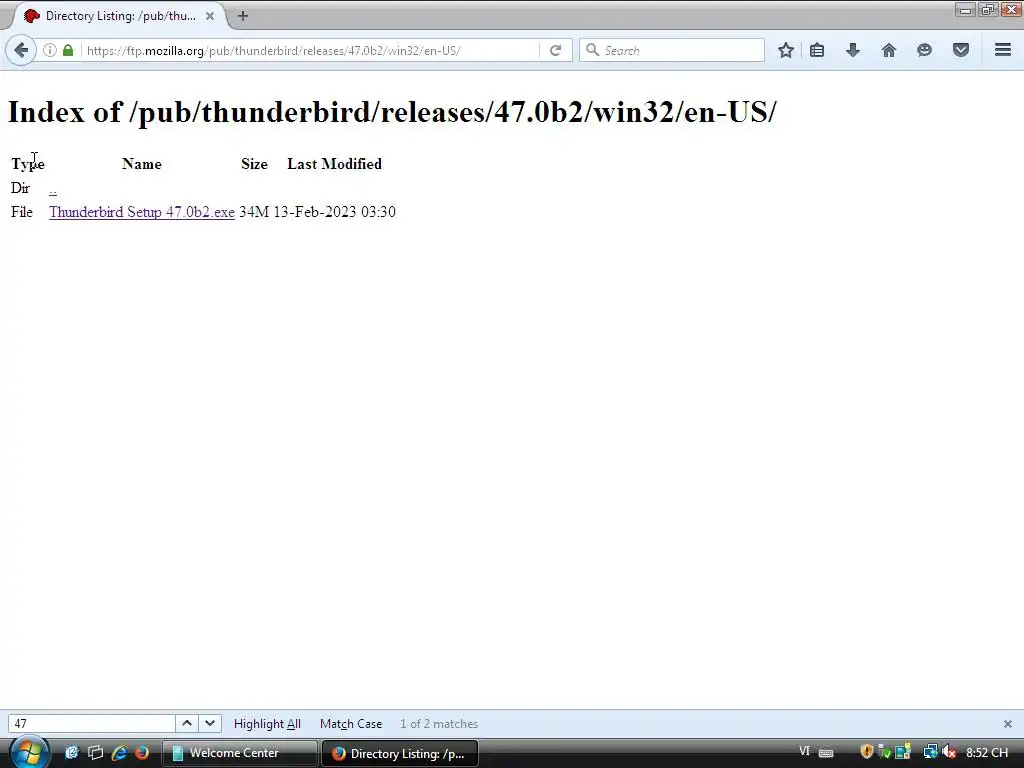Click the Size column header
Image resolution: width=1024 pixels, height=768 pixels.
(254, 164)
